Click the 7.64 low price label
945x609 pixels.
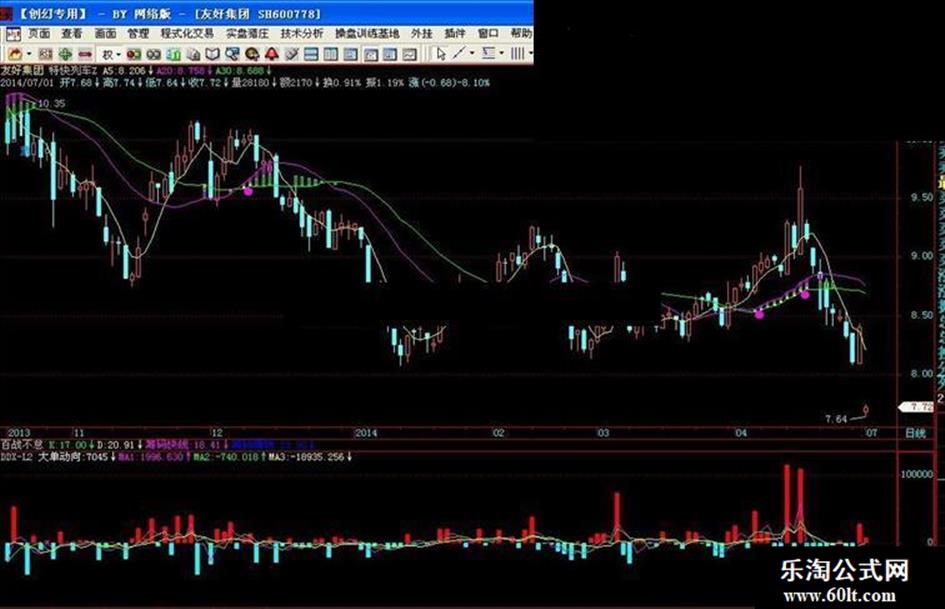pyautogui.click(x=836, y=418)
